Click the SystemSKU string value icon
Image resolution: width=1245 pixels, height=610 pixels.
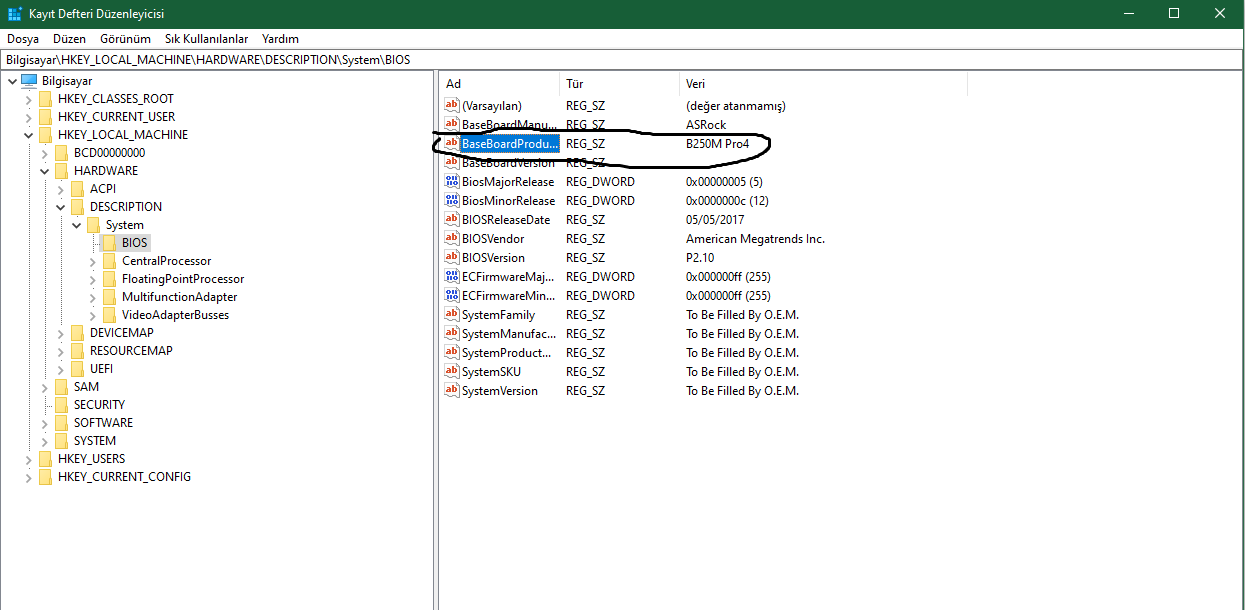coord(452,372)
